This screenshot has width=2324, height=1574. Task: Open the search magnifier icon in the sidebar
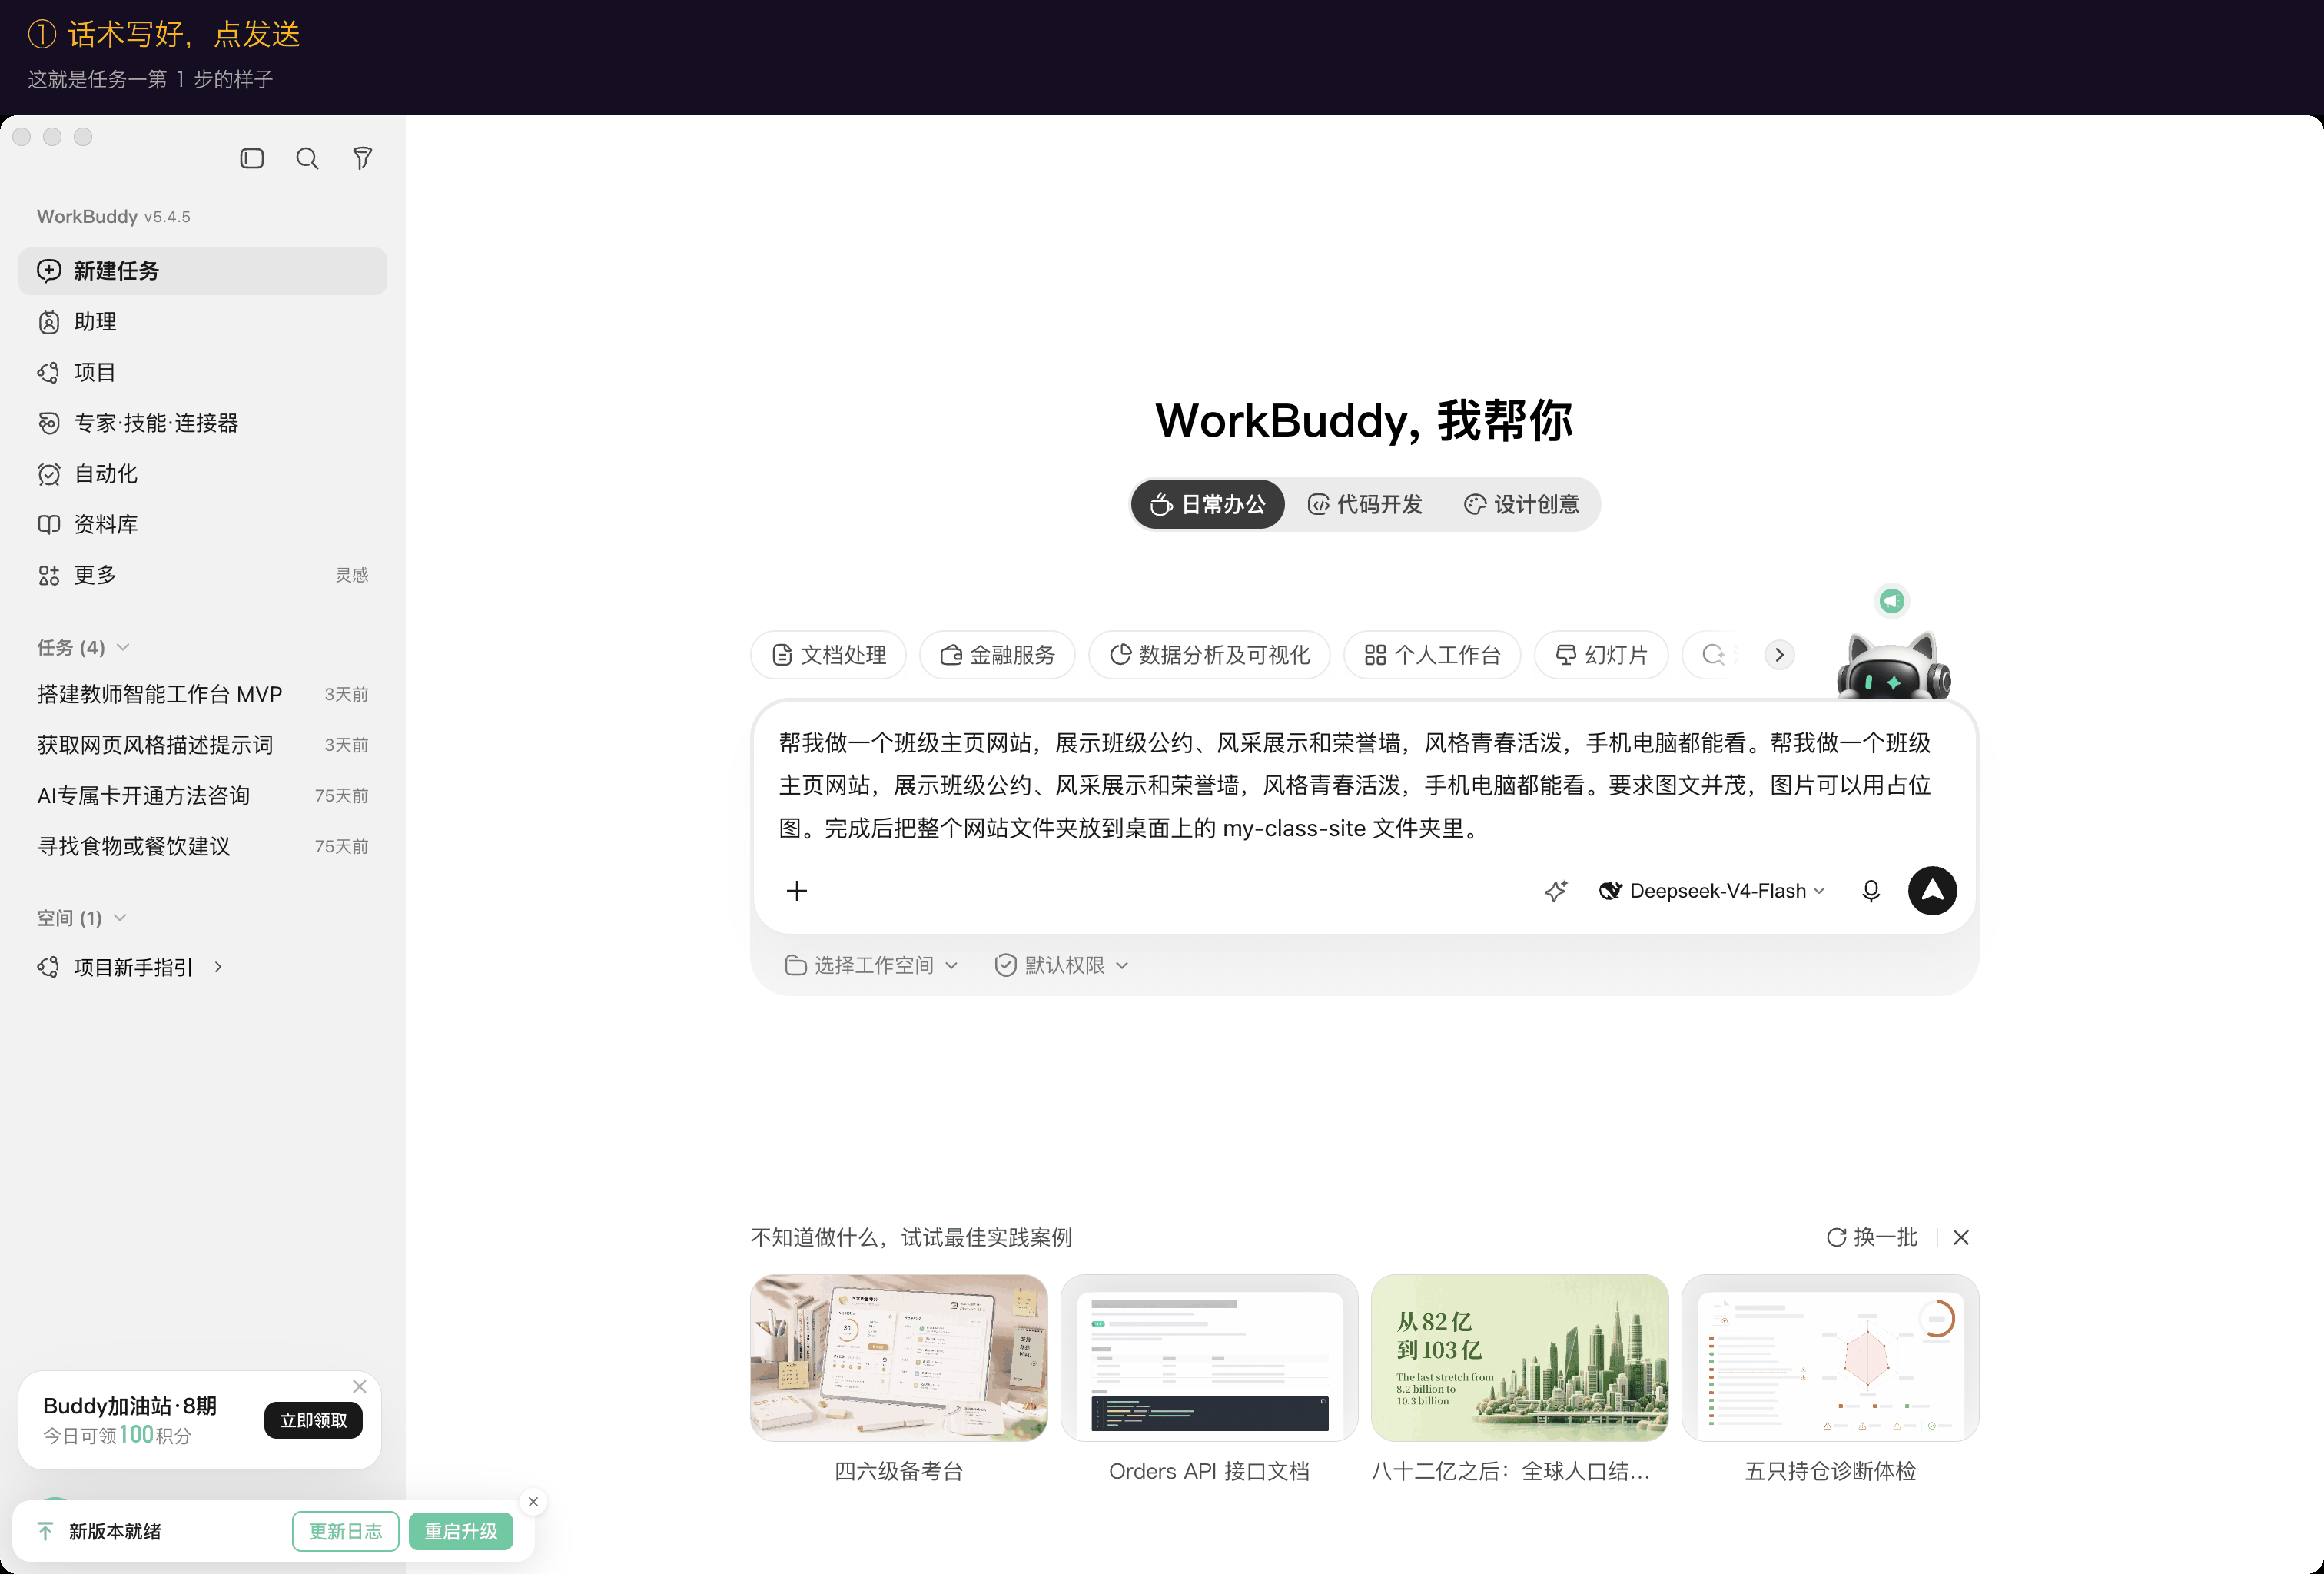pos(307,158)
